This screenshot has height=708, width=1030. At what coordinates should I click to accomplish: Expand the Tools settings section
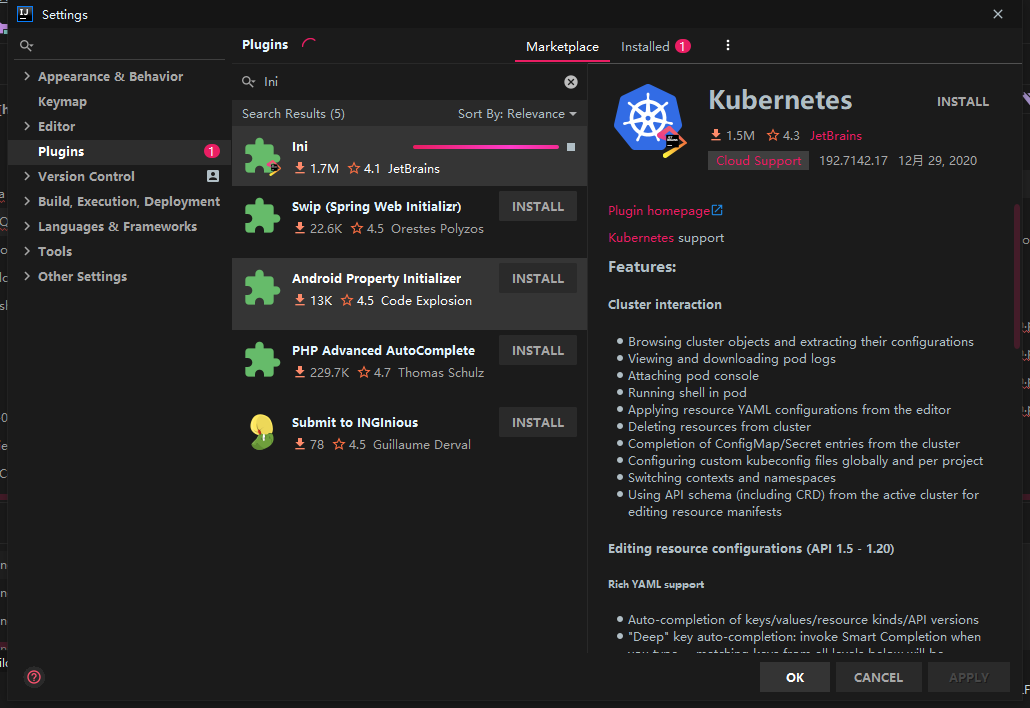[27, 251]
